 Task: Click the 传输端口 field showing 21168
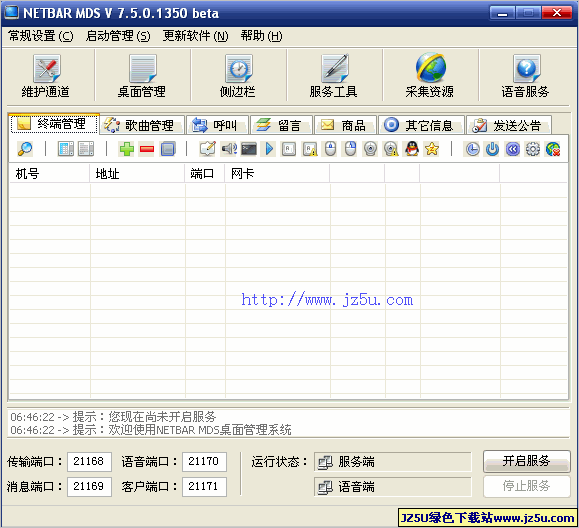pos(89,462)
